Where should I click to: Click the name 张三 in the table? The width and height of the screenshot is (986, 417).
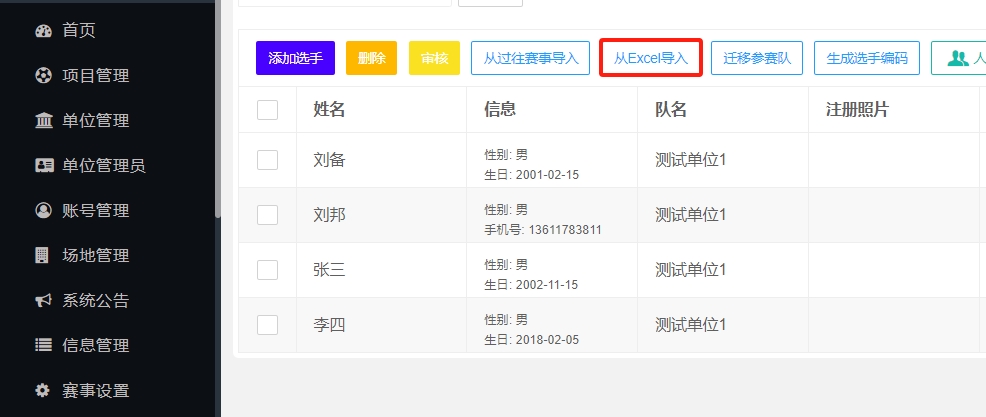point(330,270)
